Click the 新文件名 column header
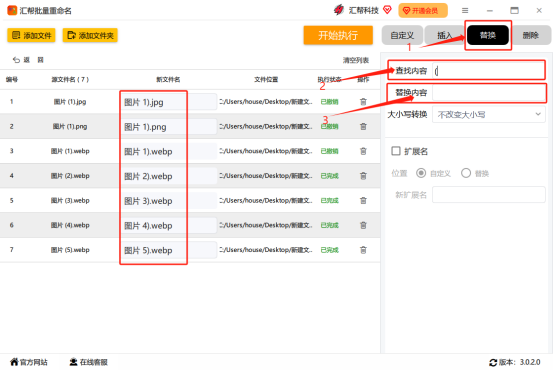Viewport: 554px width, 370px height. 168,80
